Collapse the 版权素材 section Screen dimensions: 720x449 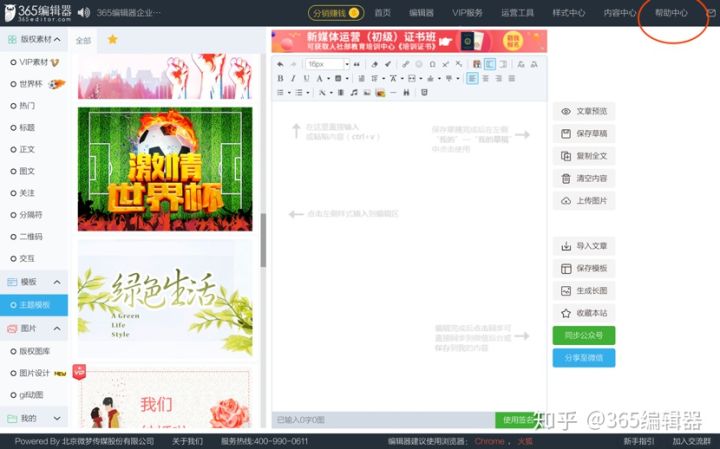[57, 39]
